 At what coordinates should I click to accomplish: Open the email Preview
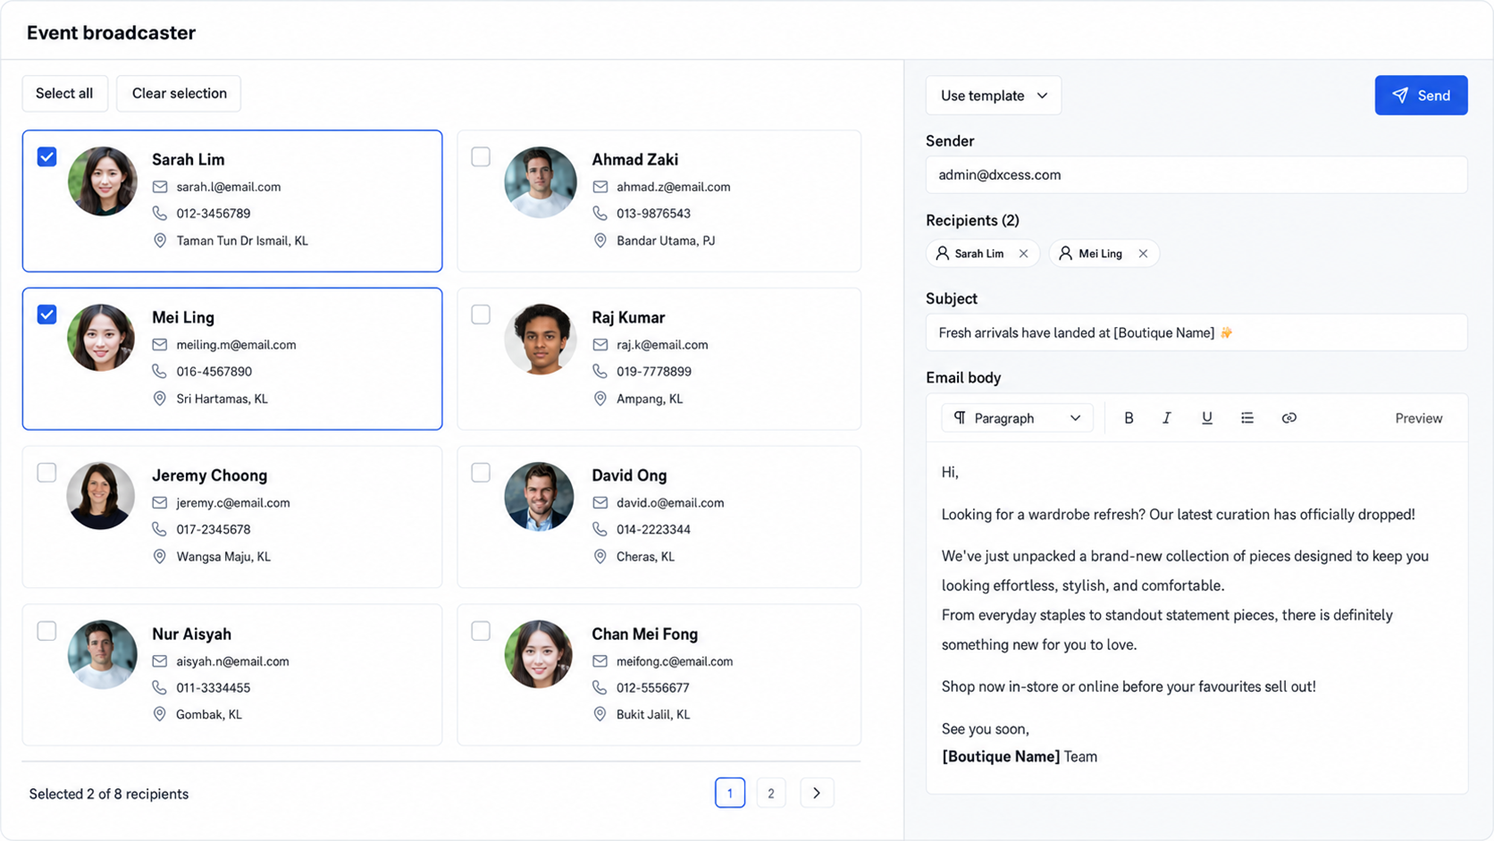coord(1419,418)
